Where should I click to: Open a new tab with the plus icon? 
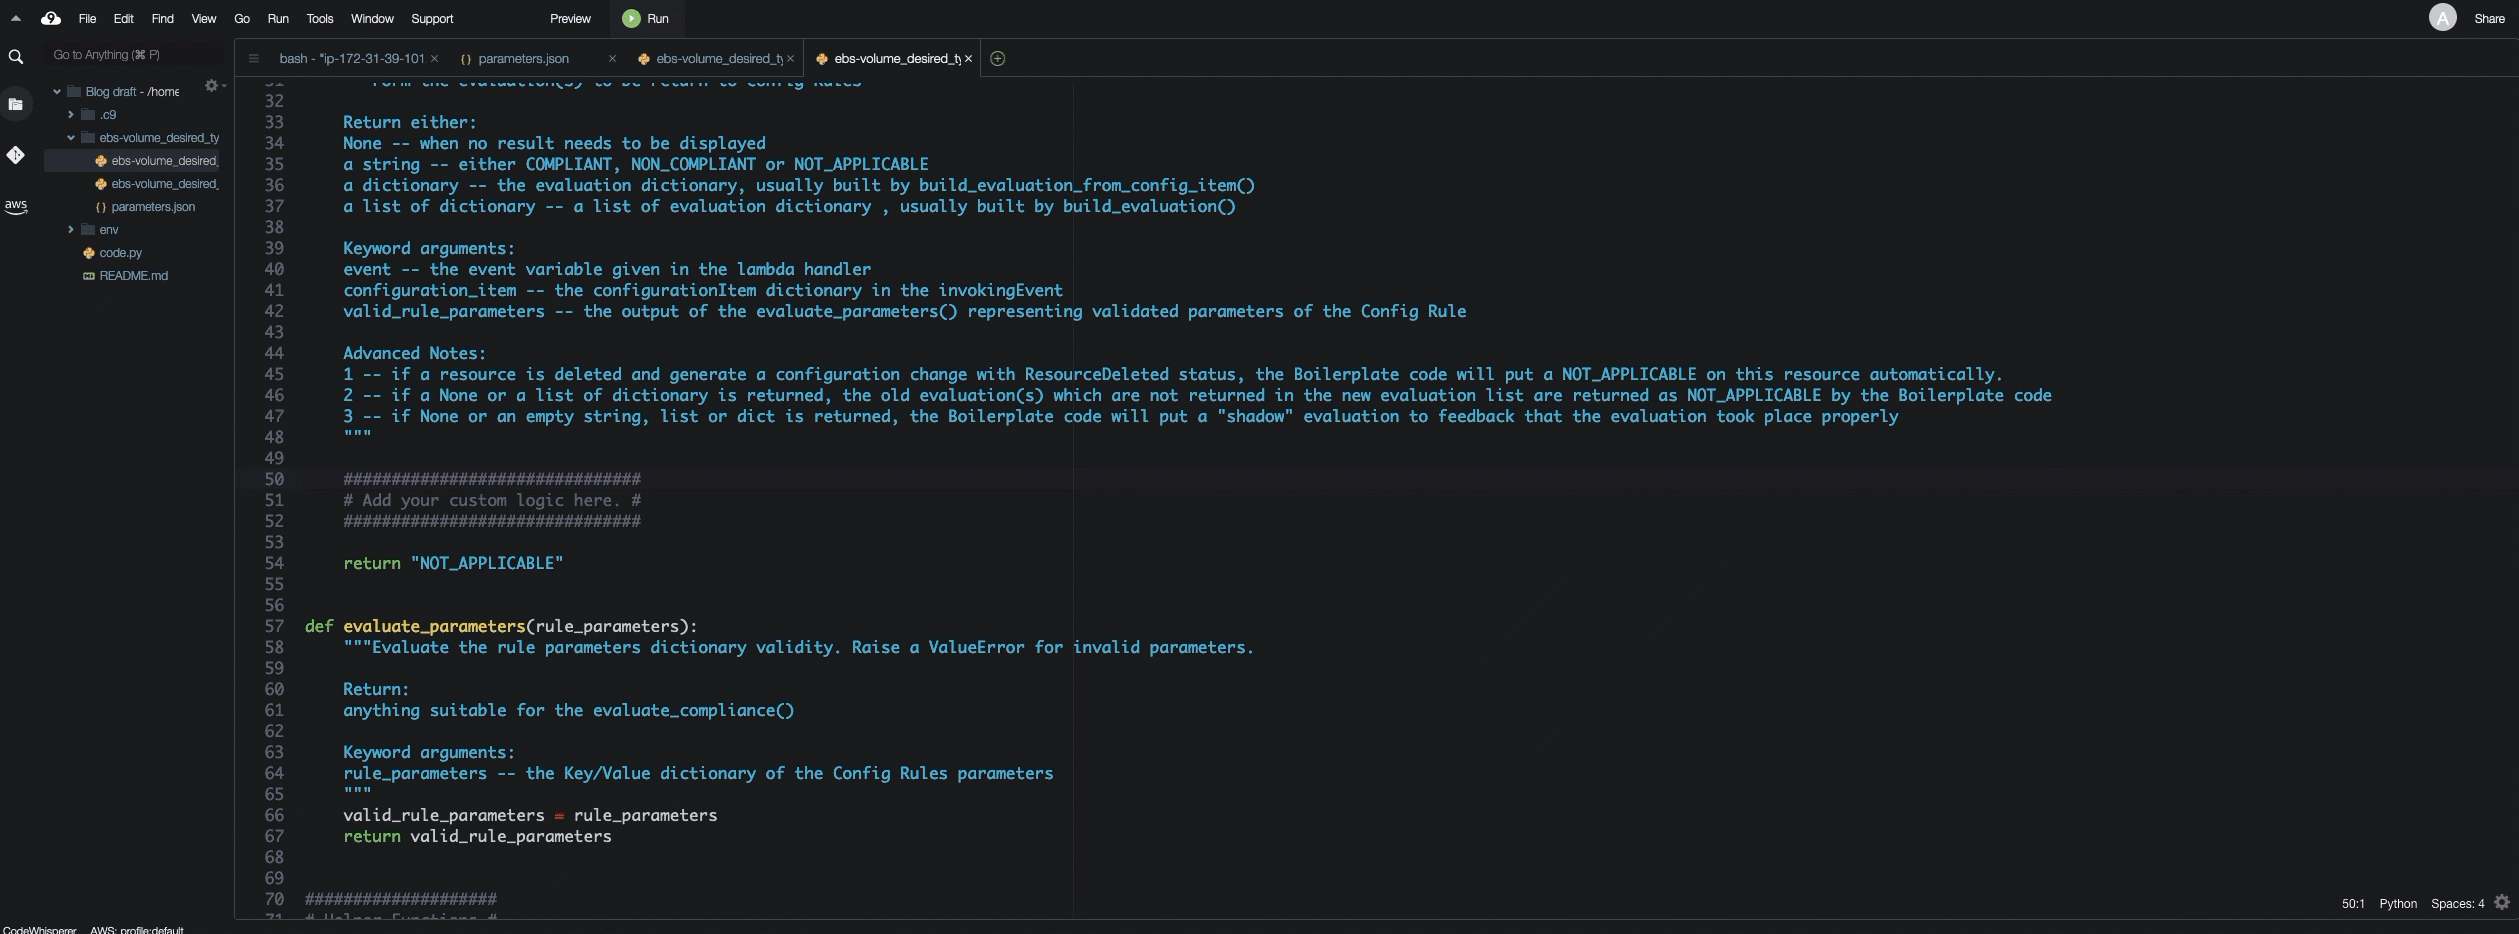996,58
